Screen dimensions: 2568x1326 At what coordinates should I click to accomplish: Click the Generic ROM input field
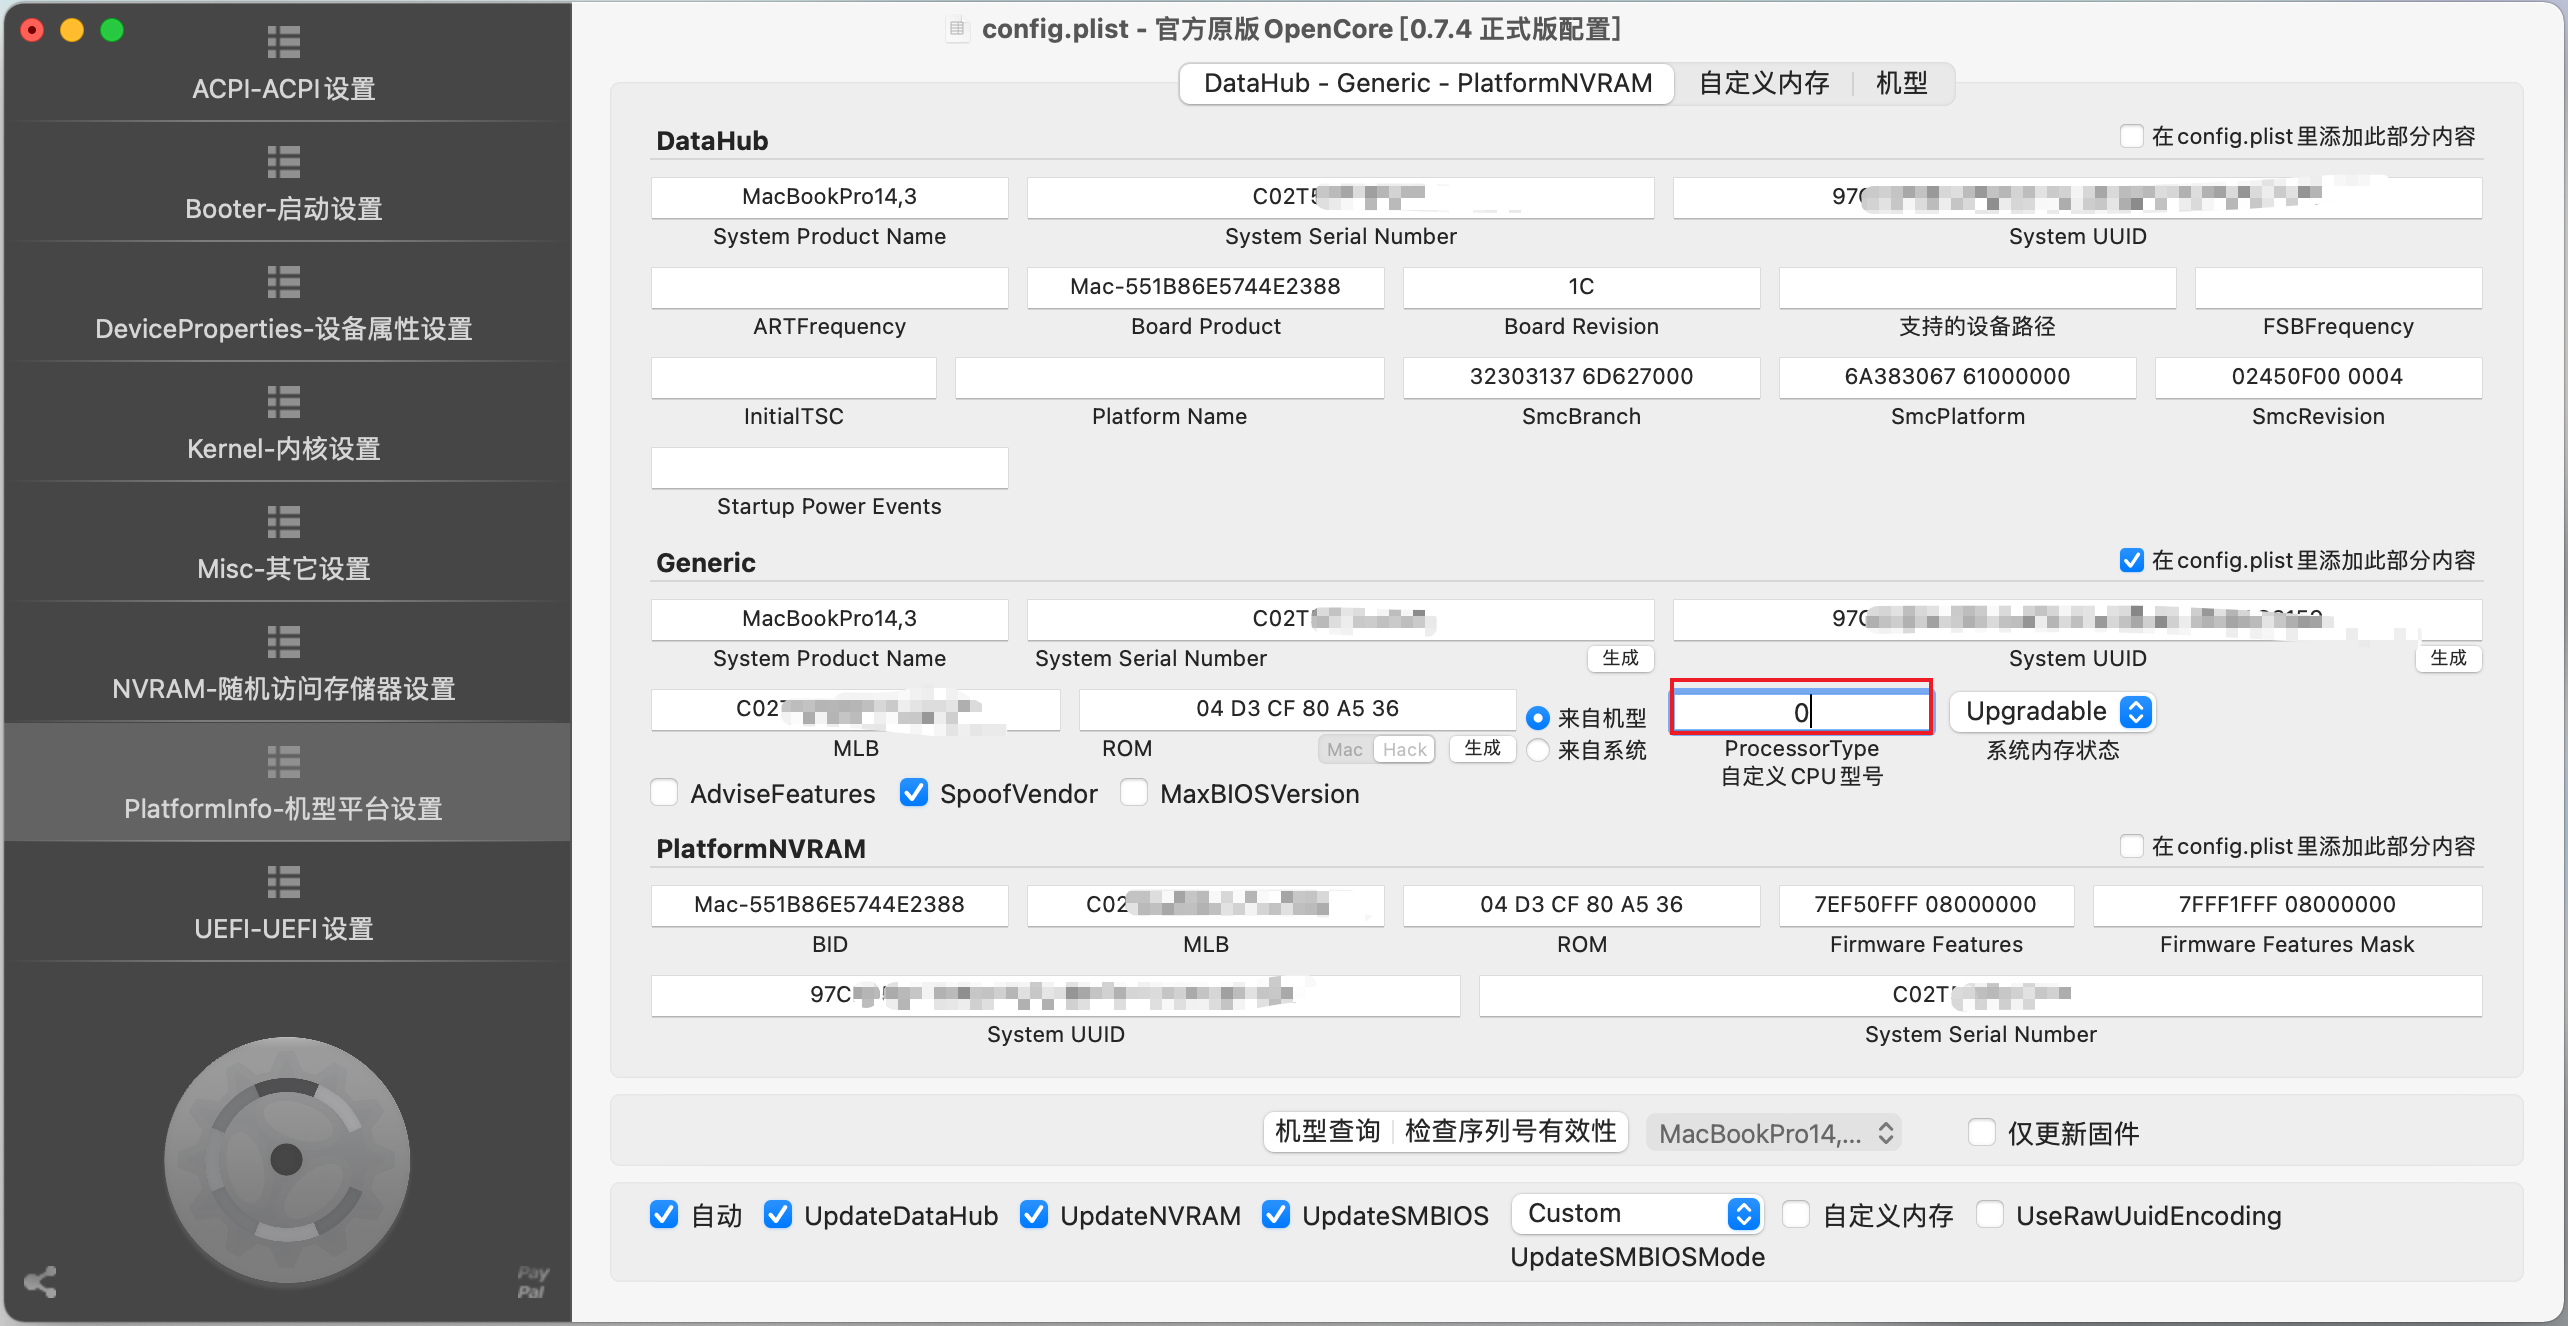tap(1297, 709)
